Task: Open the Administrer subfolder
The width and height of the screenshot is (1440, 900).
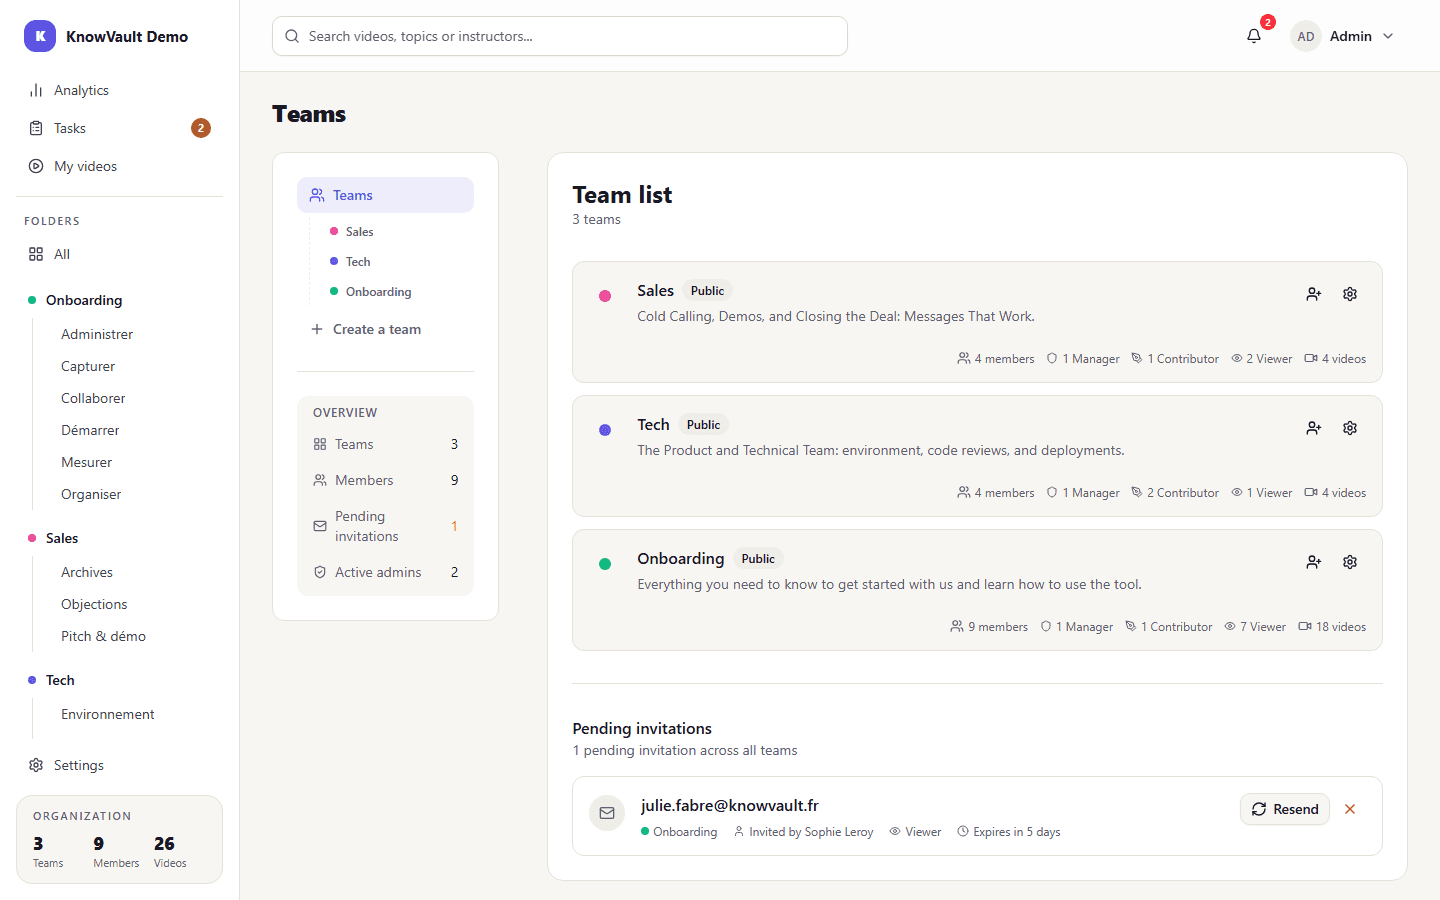Action: click(97, 334)
